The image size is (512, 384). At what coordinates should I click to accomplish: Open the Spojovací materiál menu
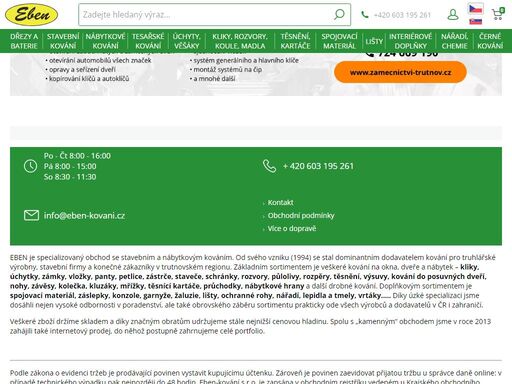pyautogui.click(x=339, y=41)
